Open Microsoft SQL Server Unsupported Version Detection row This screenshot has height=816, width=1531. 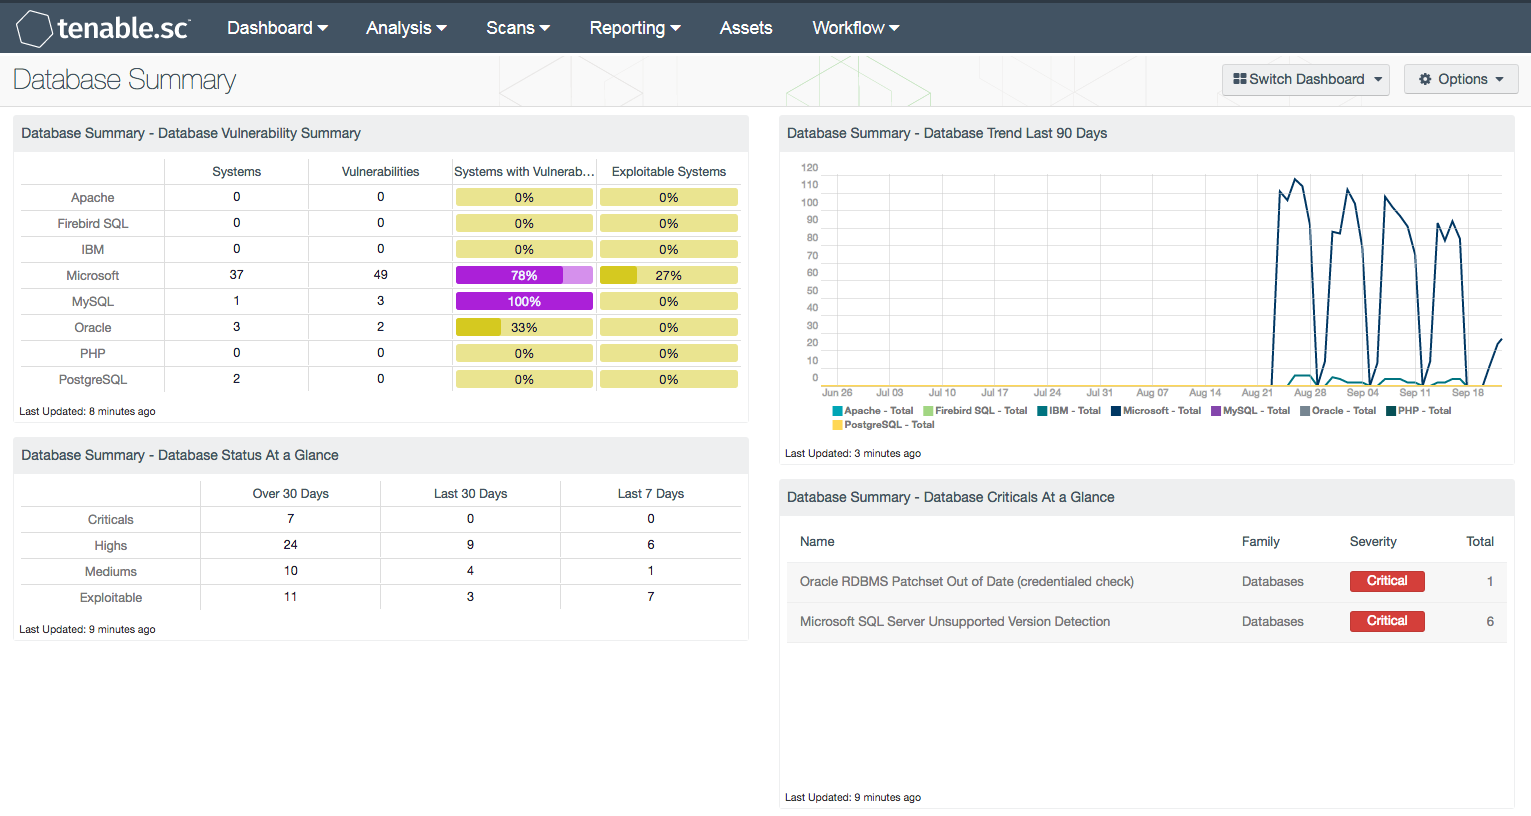(1146, 622)
